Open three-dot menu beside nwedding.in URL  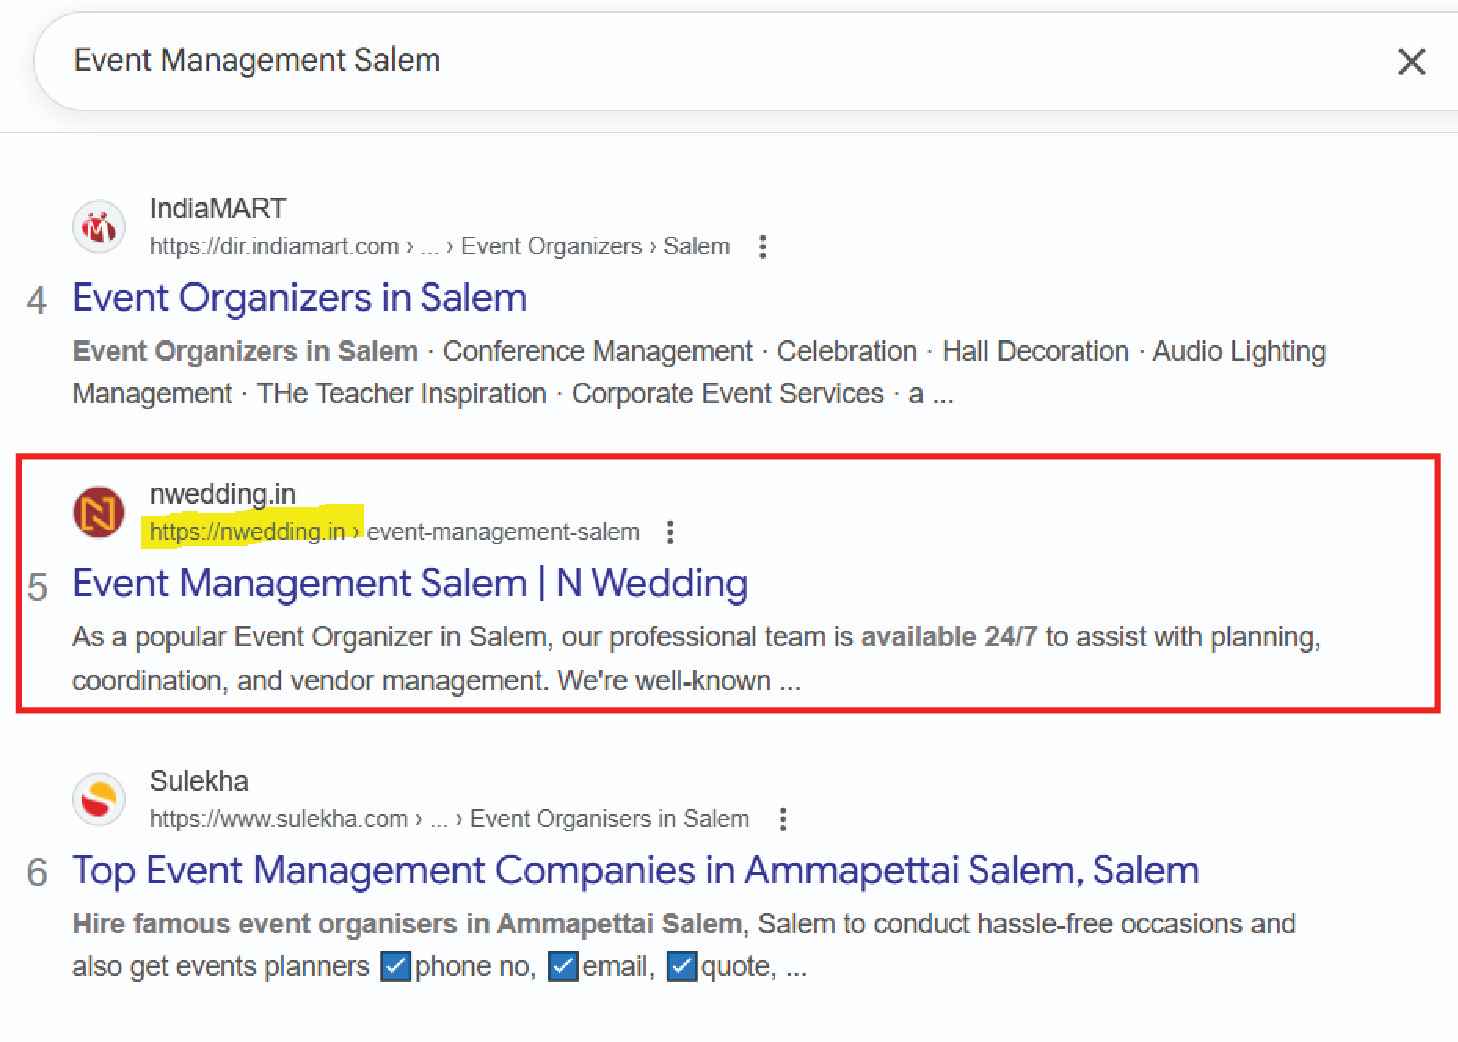tap(670, 532)
